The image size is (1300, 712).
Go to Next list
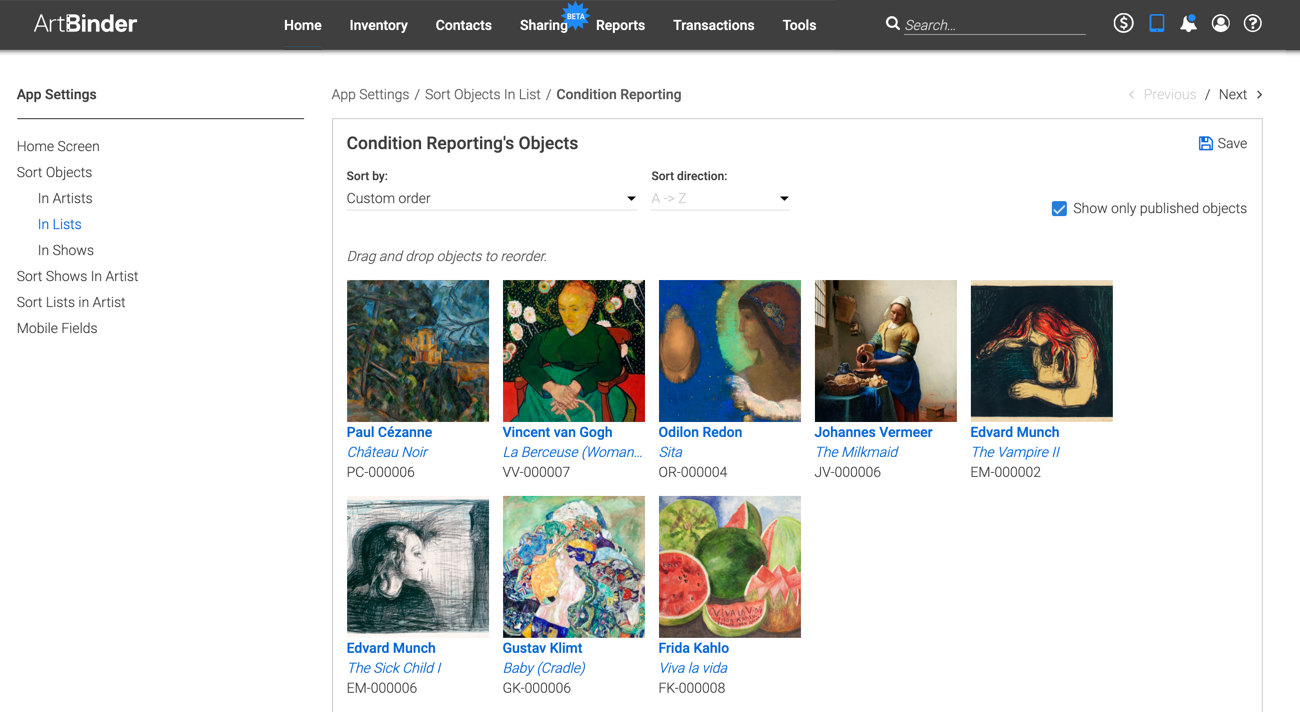click(1232, 94)
